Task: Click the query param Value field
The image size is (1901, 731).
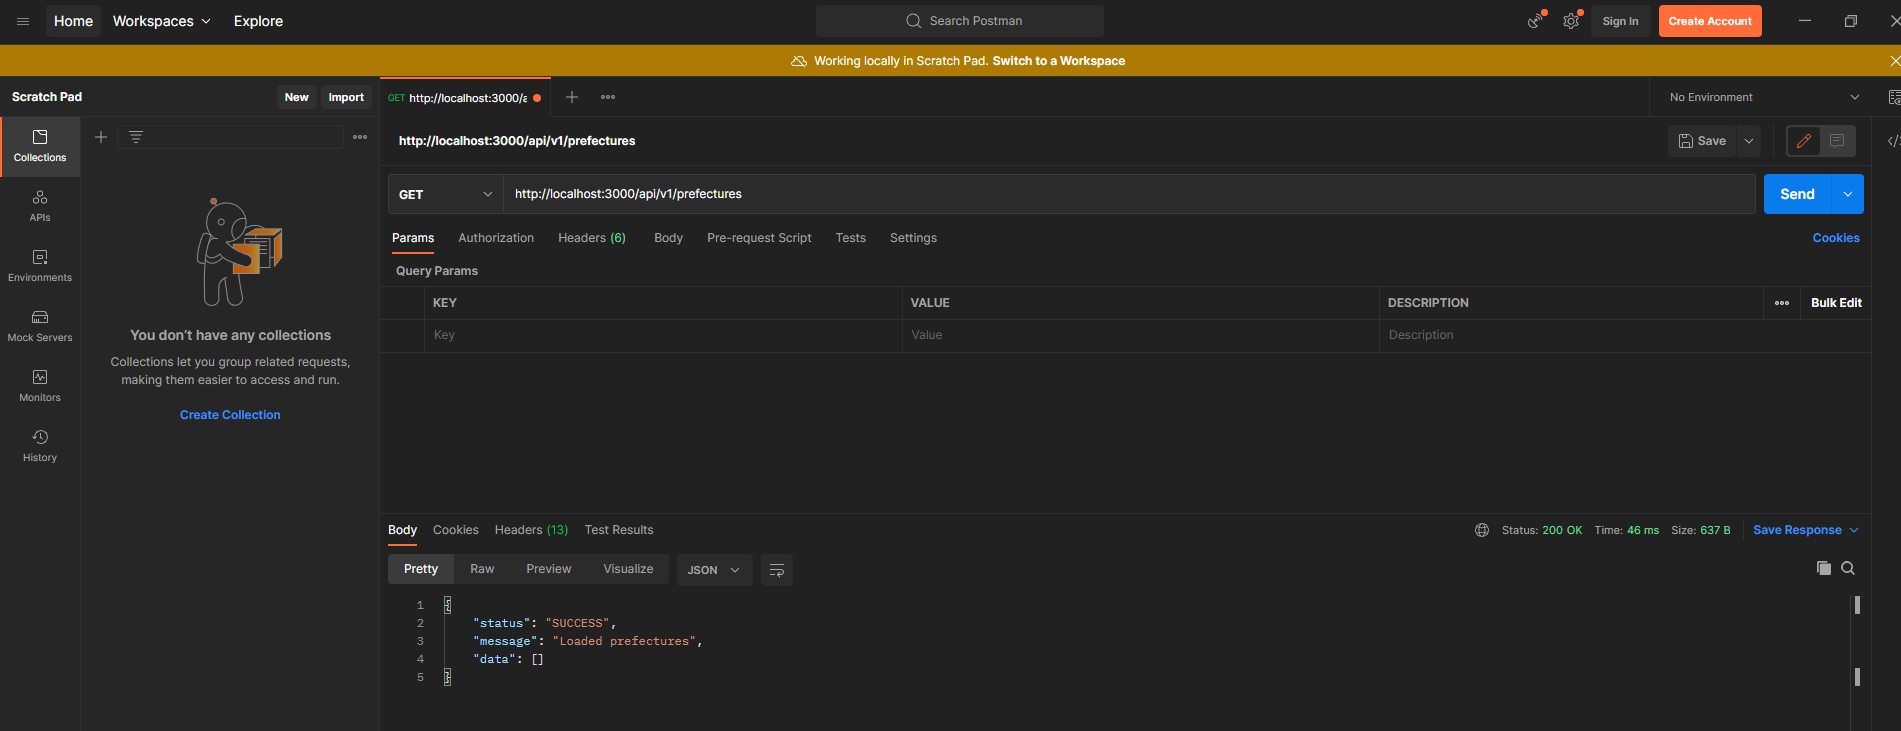Action: click(x=1141, y=335)
